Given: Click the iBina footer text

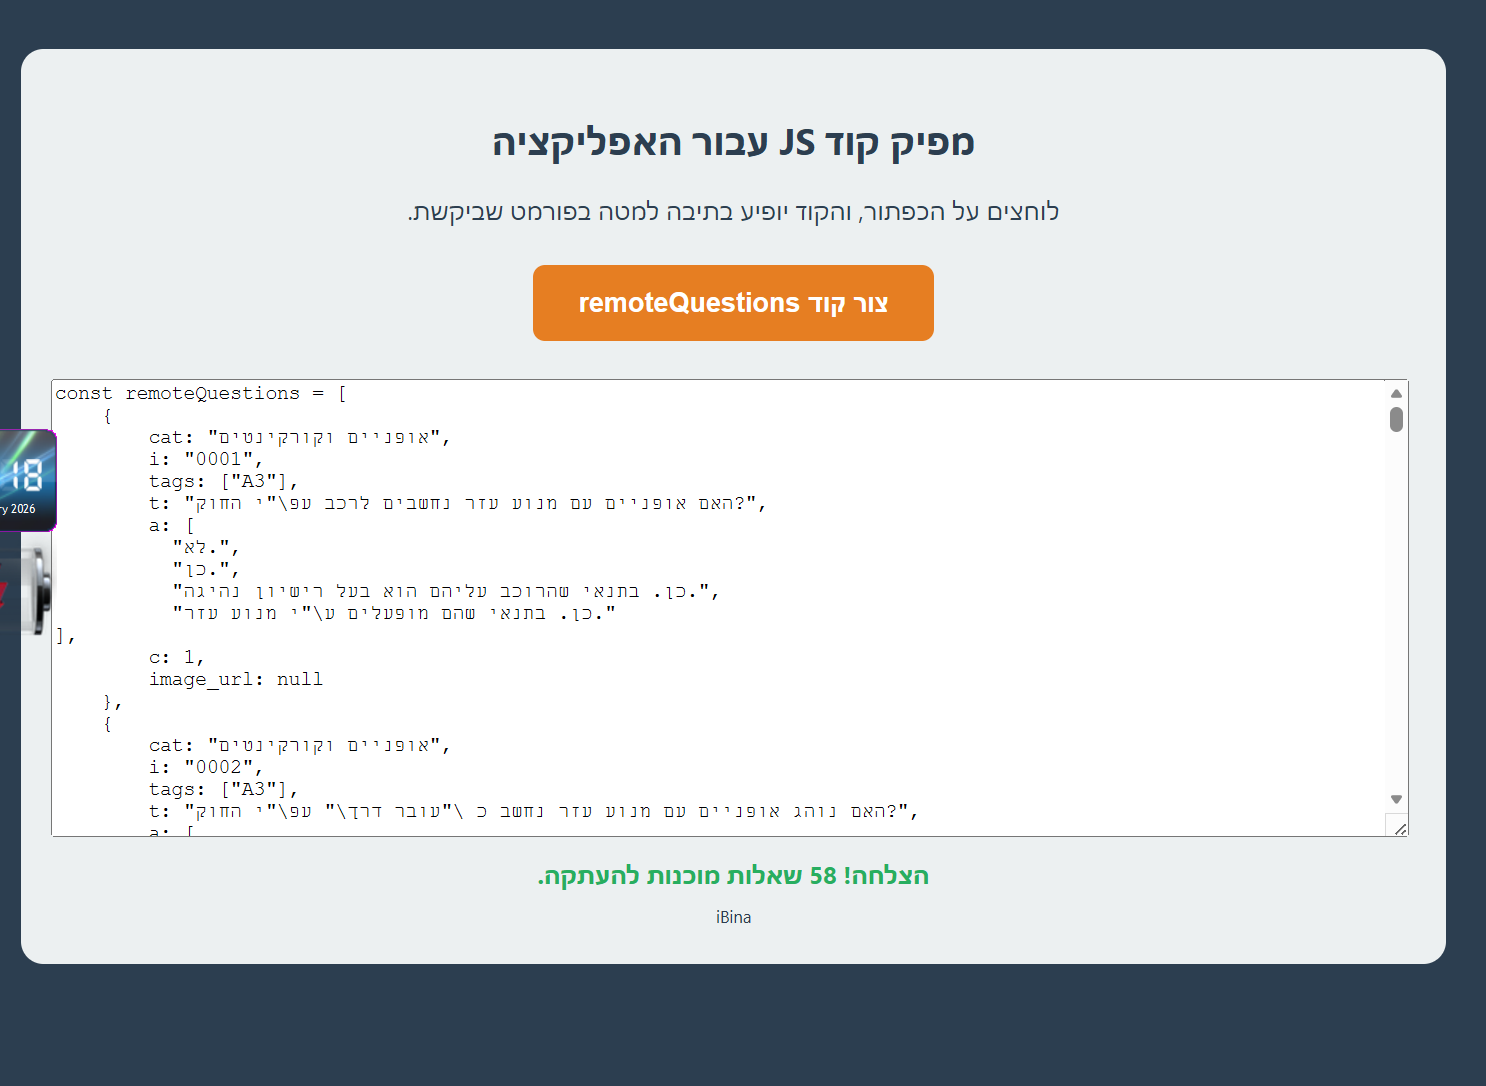Looking at the screenshot, I should [x=733, y=917].
